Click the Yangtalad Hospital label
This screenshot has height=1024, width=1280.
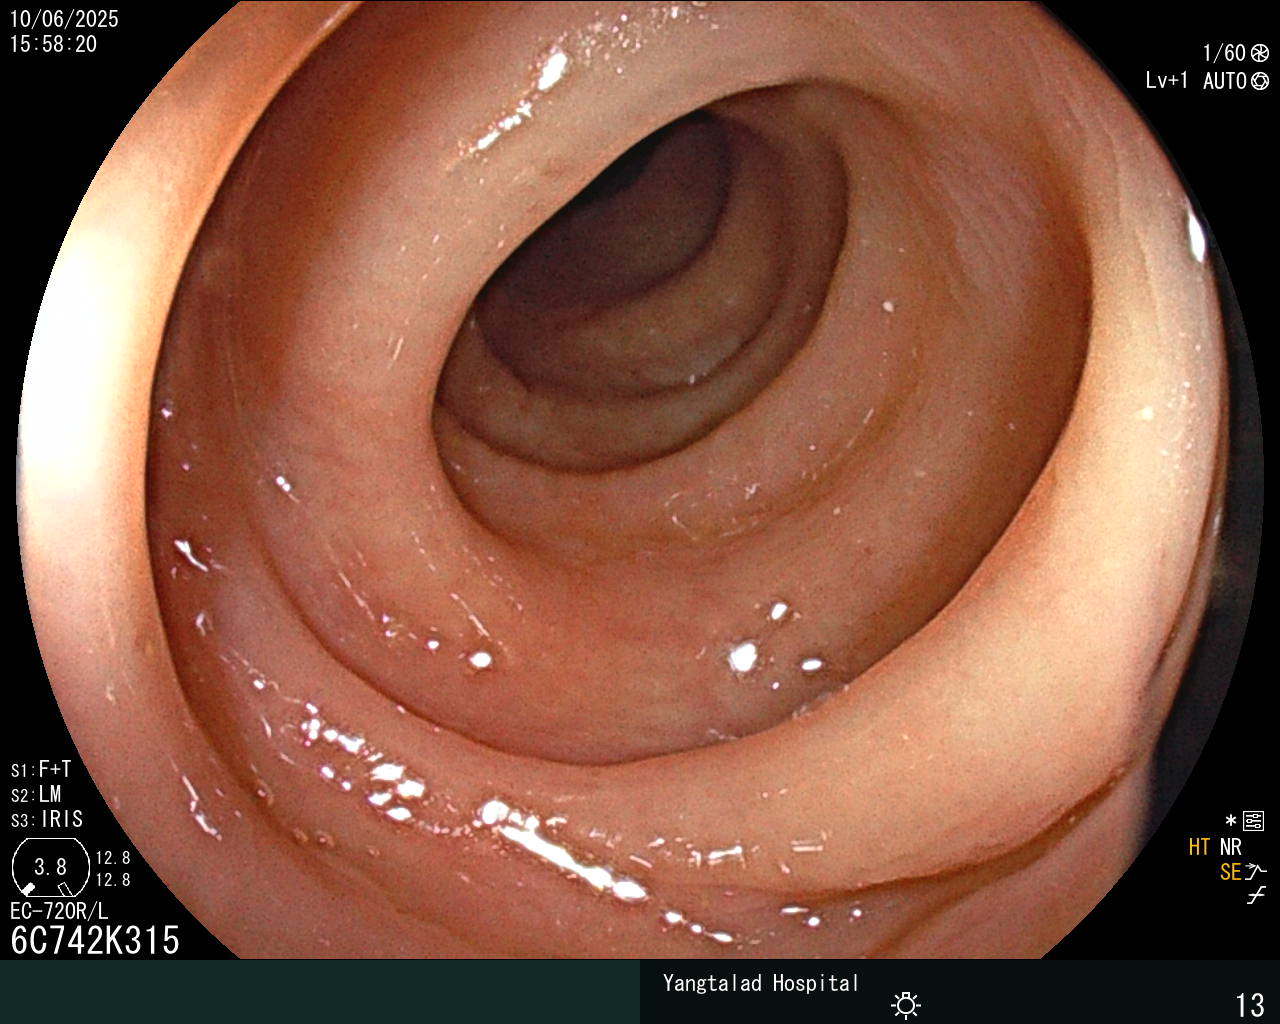[x=761, y=983]
